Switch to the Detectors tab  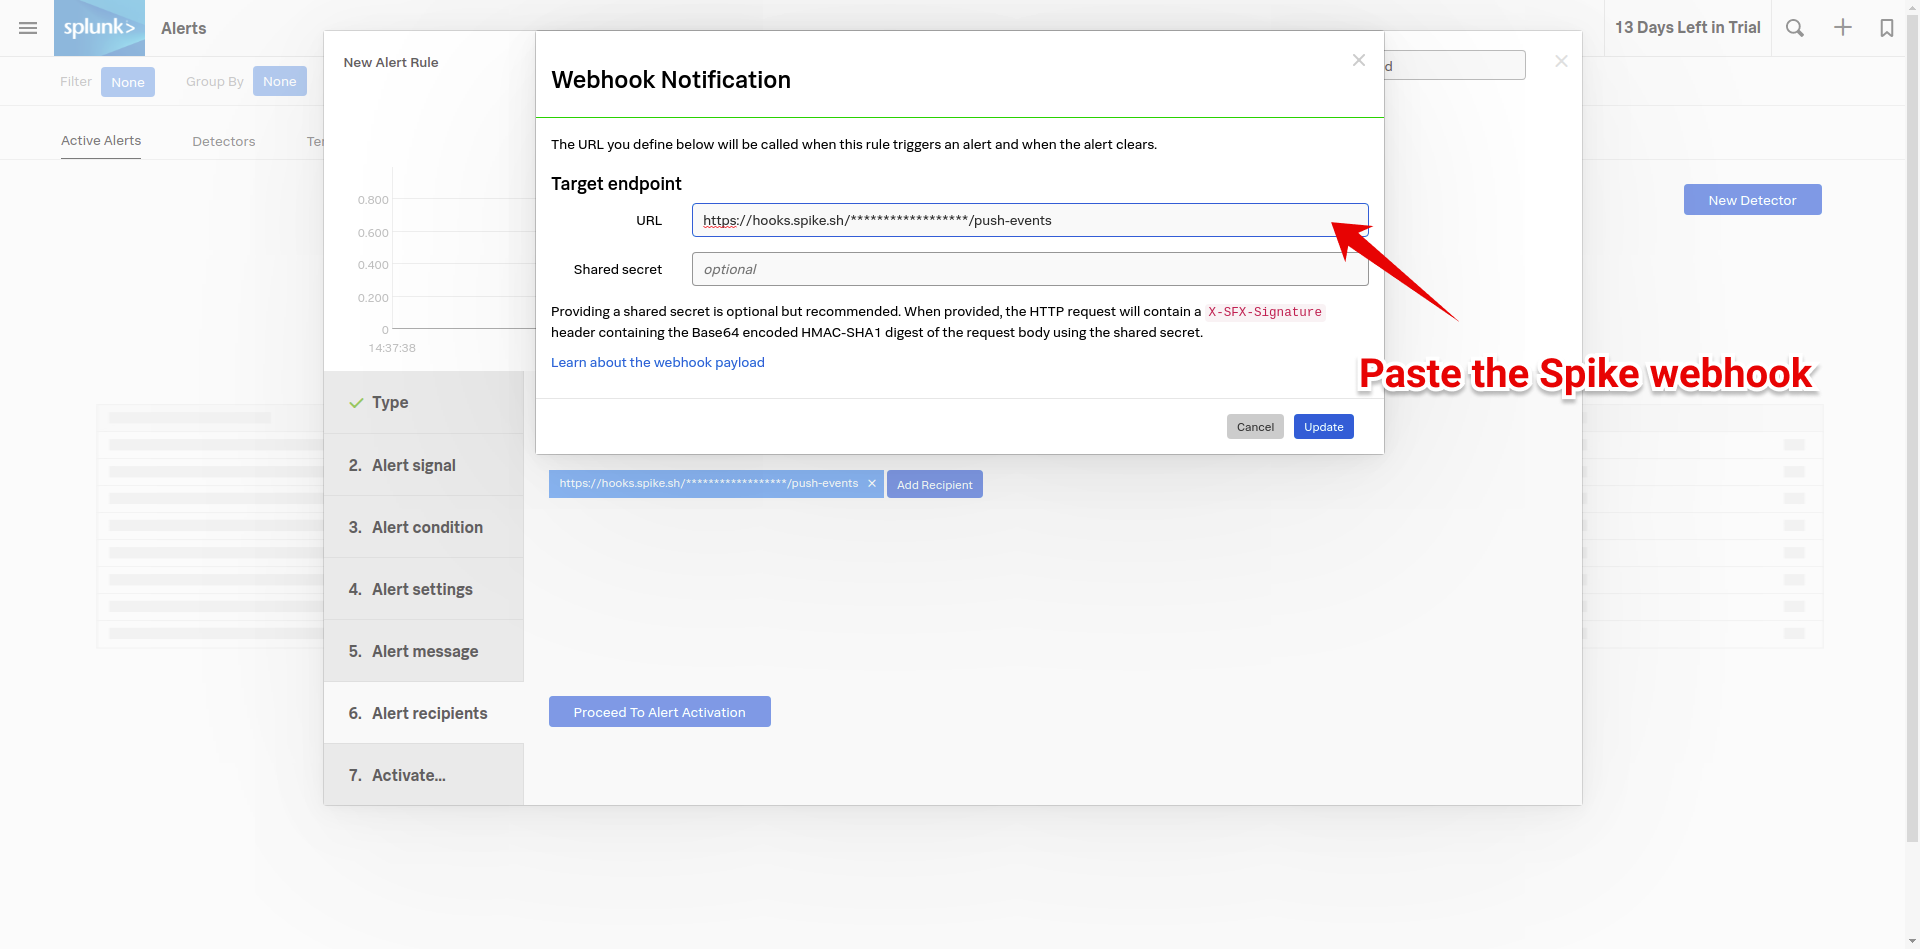(224, 141)
